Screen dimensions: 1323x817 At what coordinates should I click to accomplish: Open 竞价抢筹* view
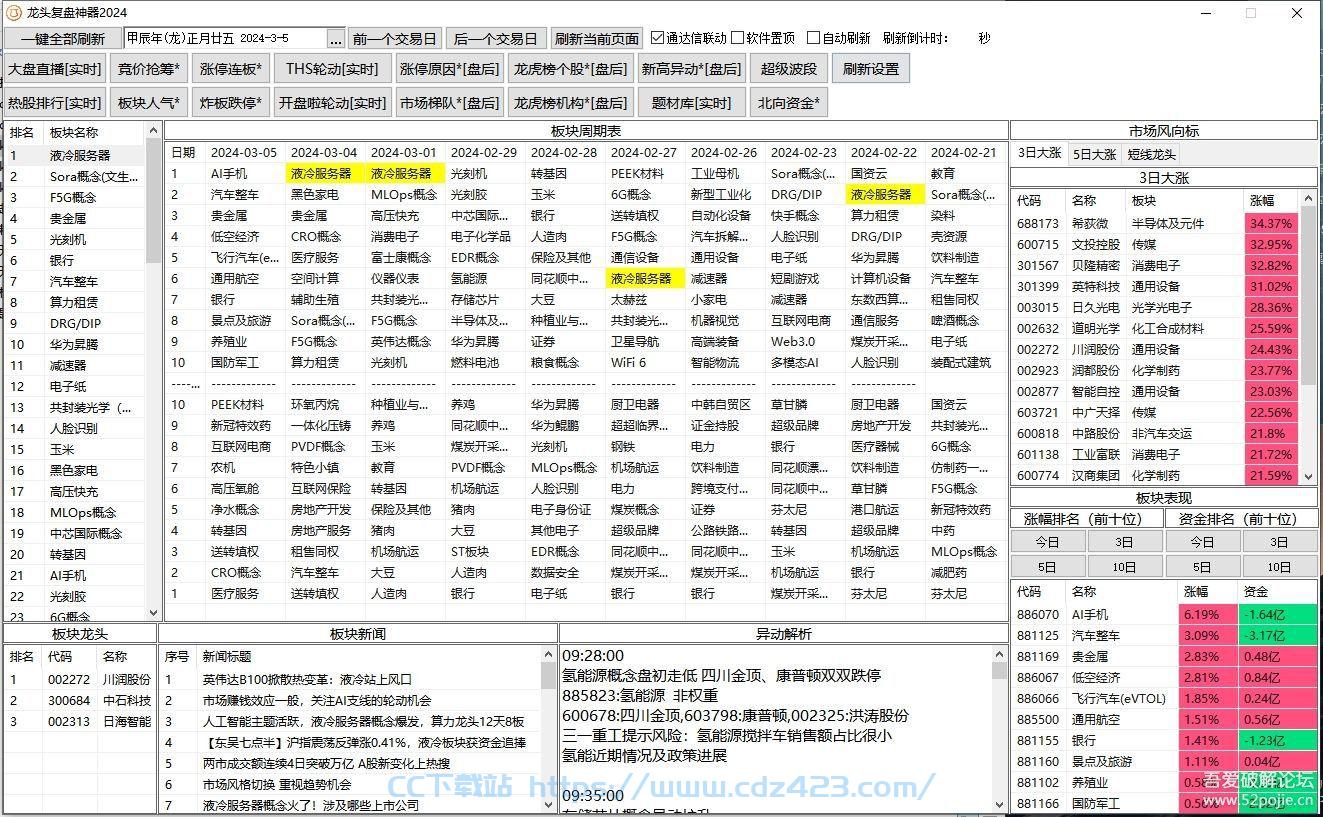pos(149,69)
